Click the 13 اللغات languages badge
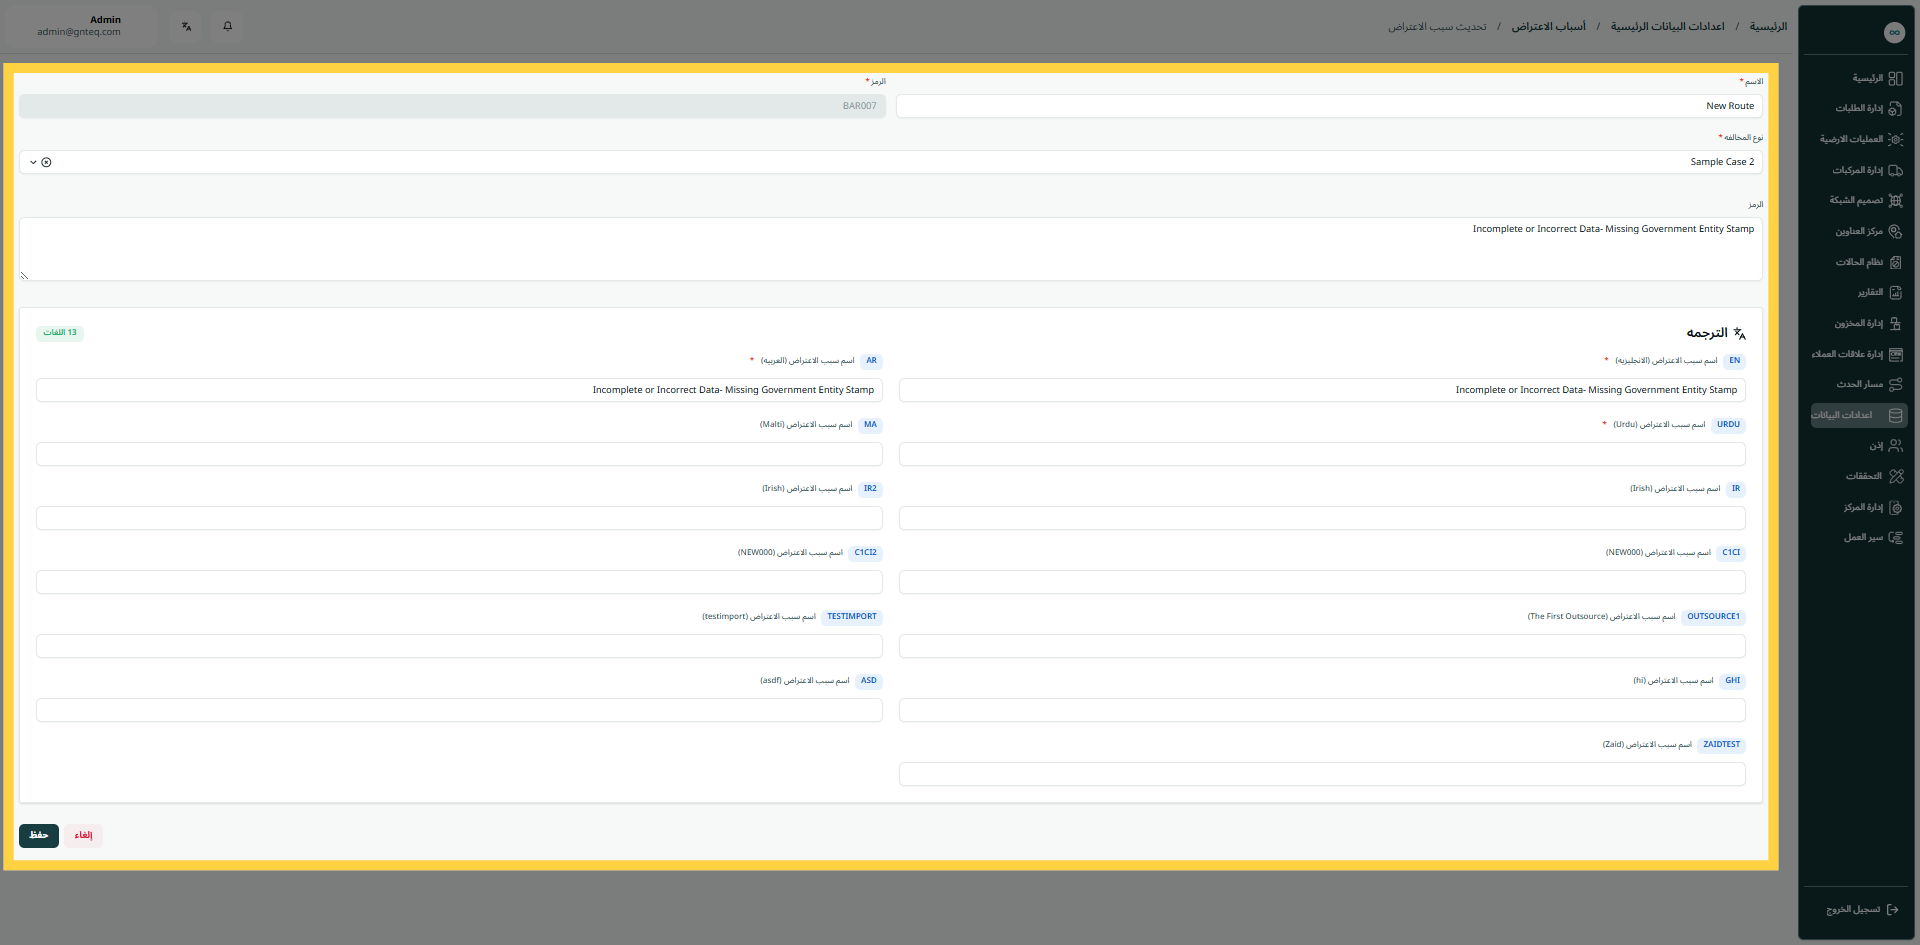 coord(60,333)
